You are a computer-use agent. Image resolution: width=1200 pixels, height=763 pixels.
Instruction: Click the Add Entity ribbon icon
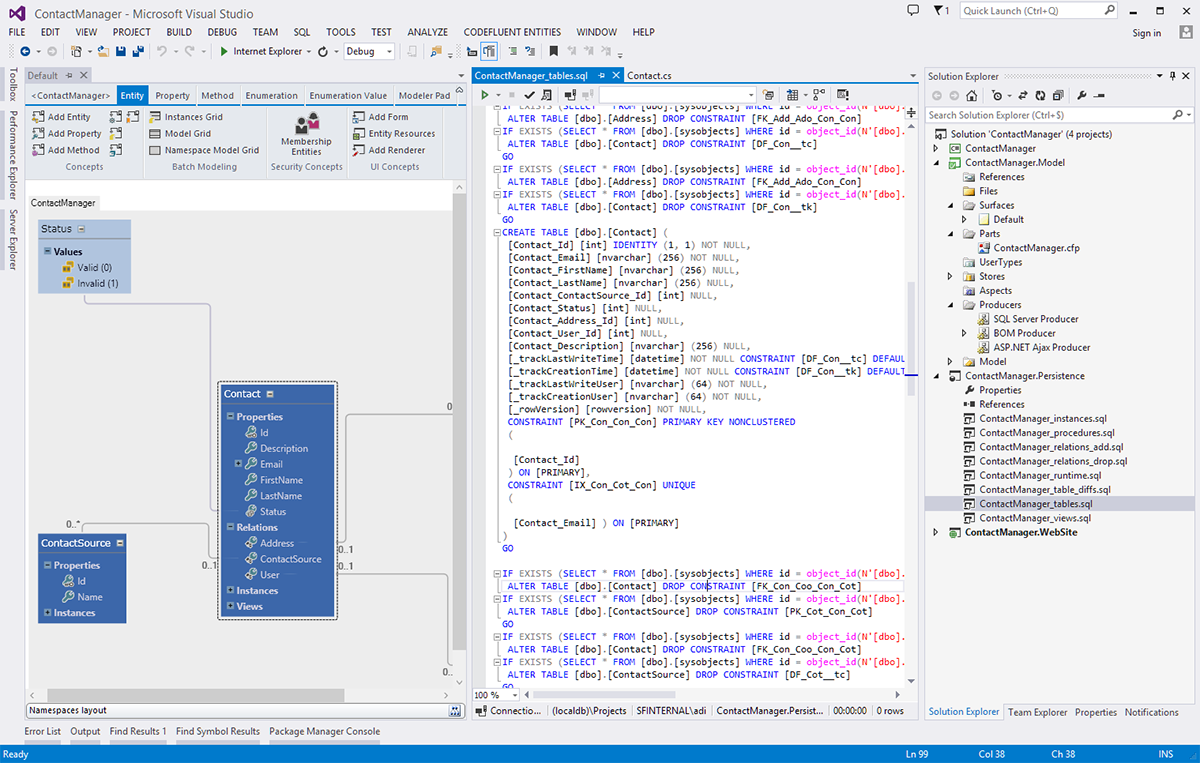(x=39, y=117)
